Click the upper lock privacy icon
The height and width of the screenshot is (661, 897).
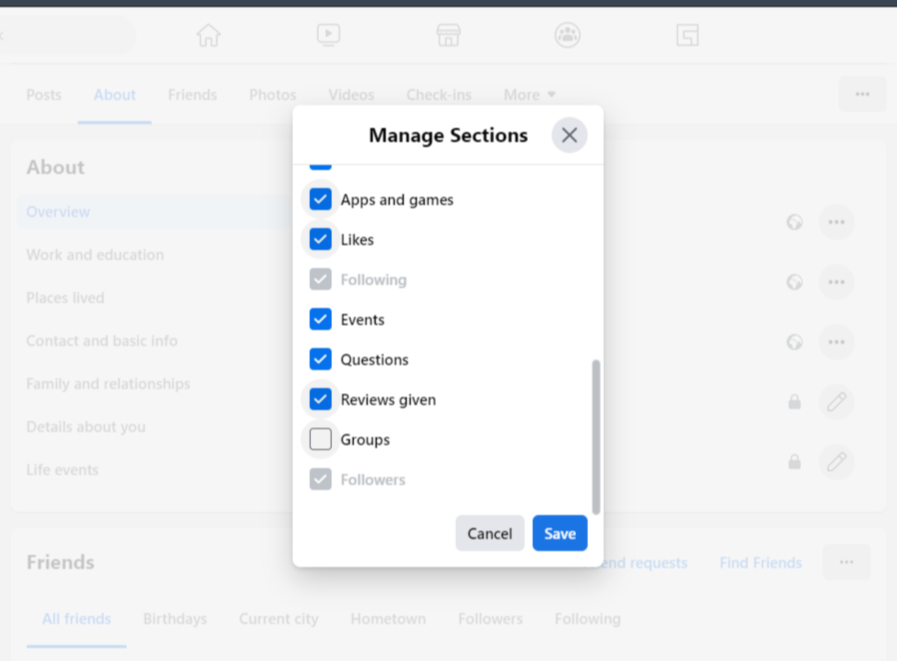pos(794,402)
